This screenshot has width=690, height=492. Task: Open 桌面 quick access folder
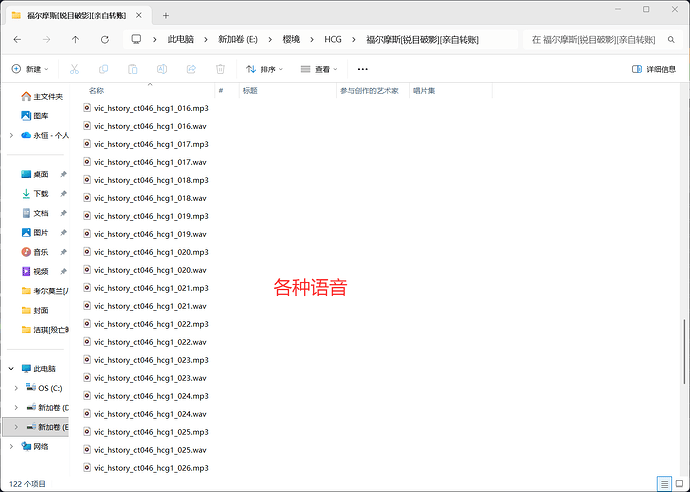point(35,174)
